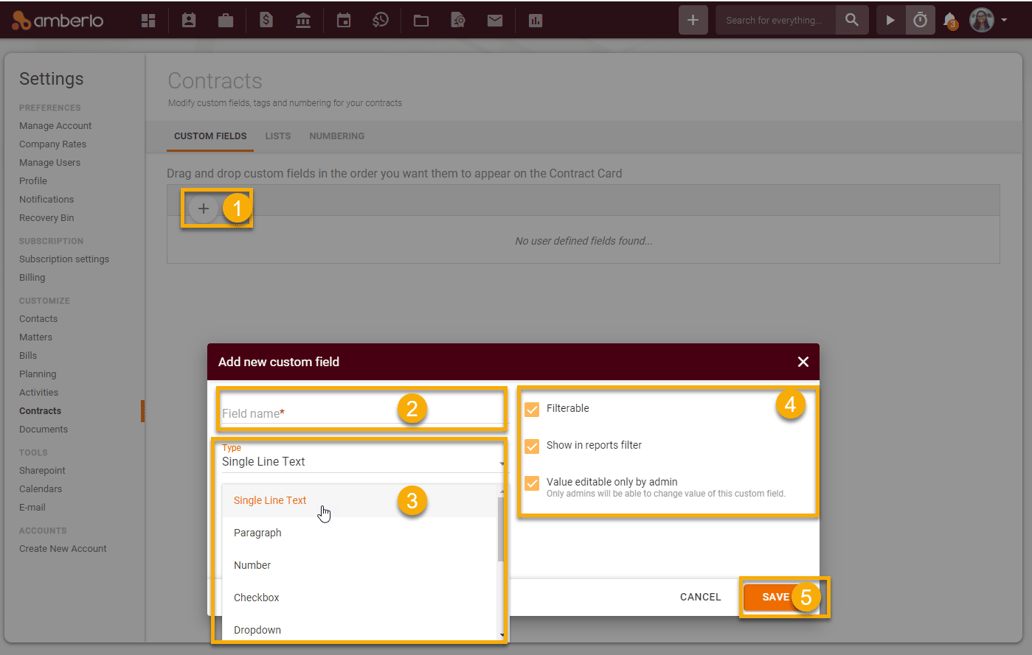
Task: Open the stopwatch timer icon
Action: [920, 20]
